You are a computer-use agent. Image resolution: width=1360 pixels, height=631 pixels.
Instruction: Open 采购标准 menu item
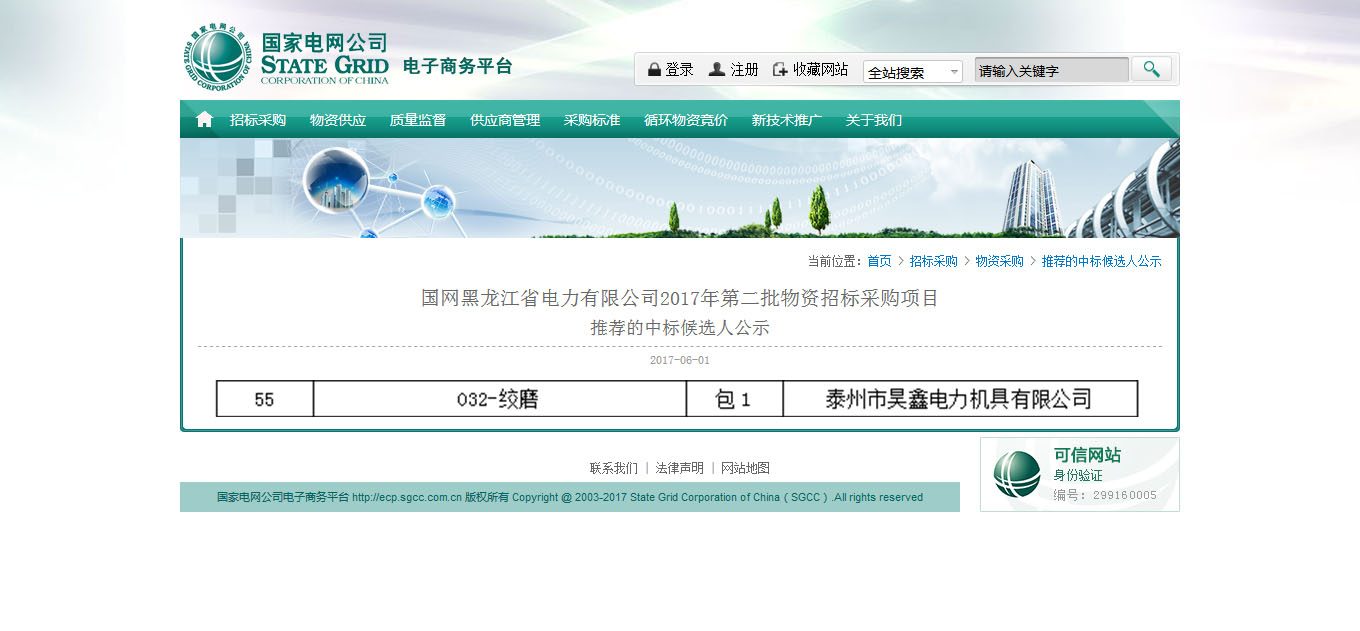(x=592, y=120)
